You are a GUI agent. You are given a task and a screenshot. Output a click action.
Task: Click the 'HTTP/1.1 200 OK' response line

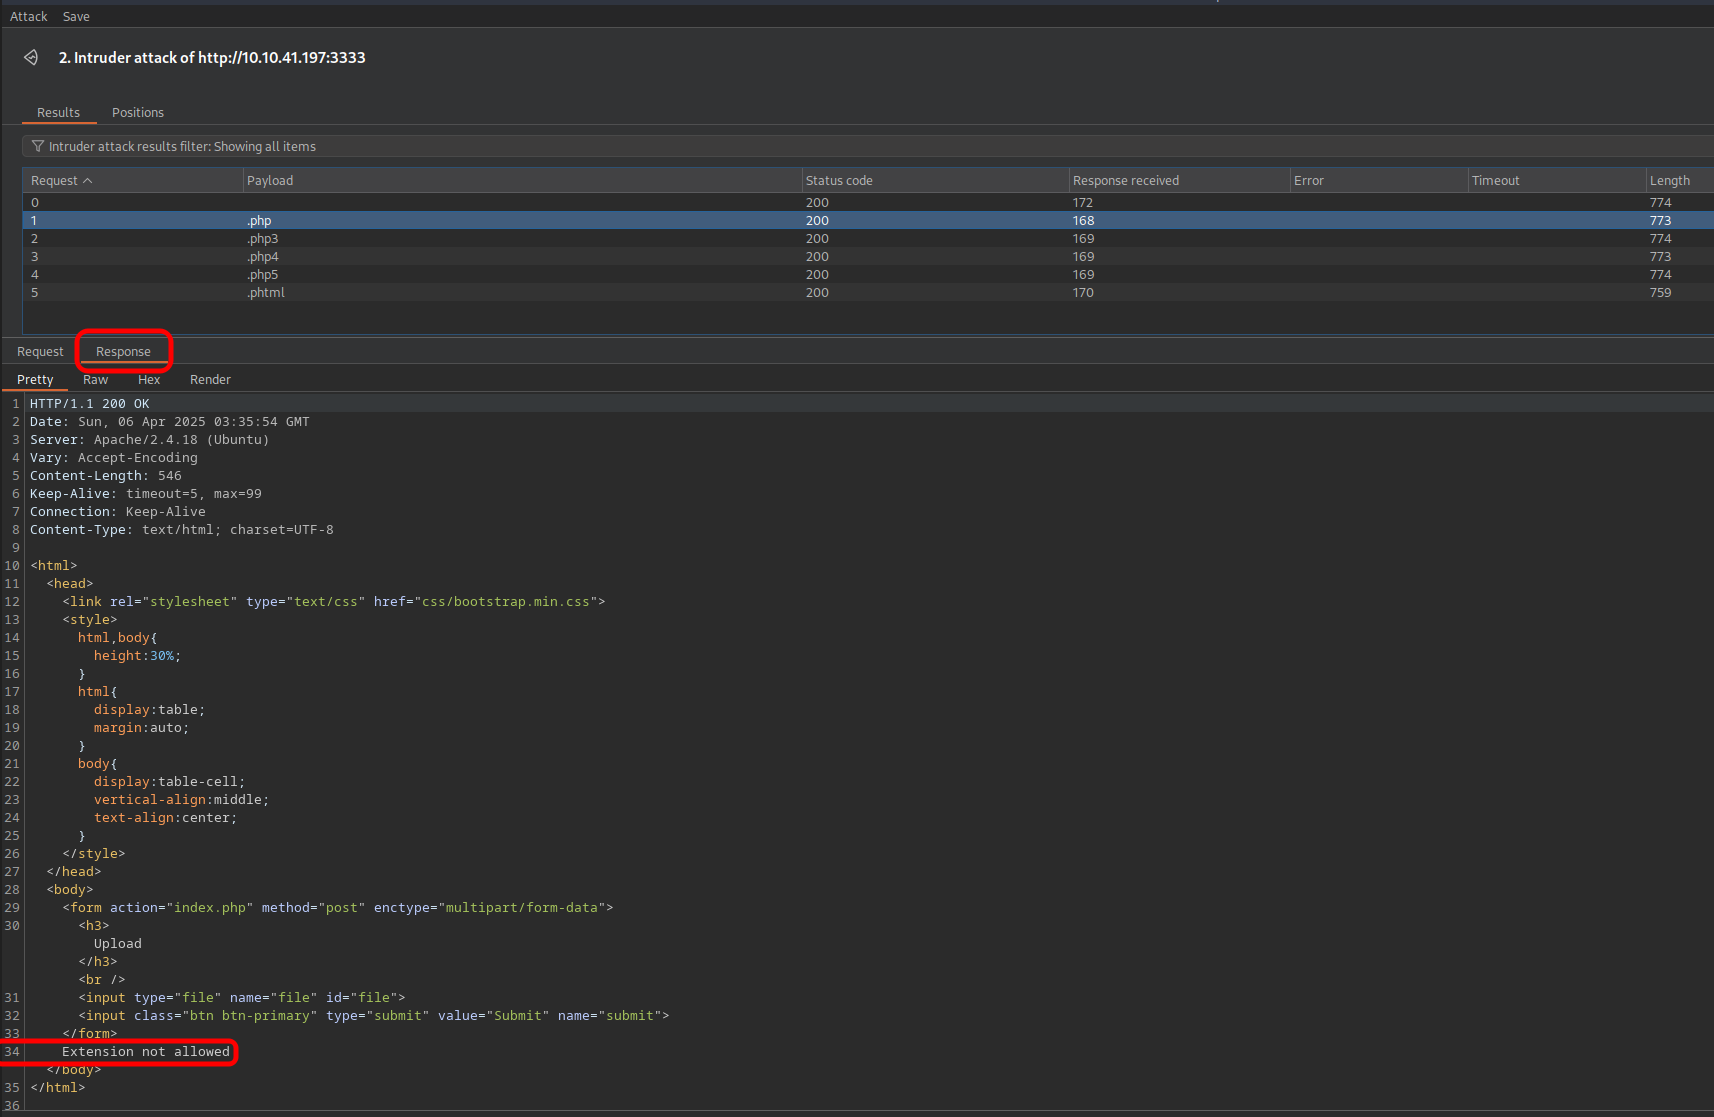point(89,404)
